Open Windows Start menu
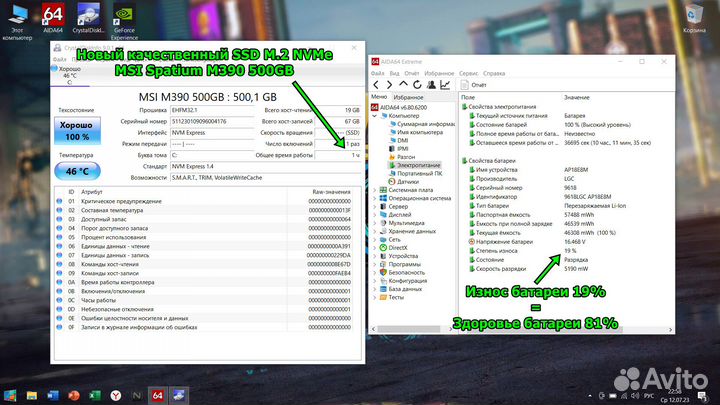The image size is (720, 405). coord(10,395)
